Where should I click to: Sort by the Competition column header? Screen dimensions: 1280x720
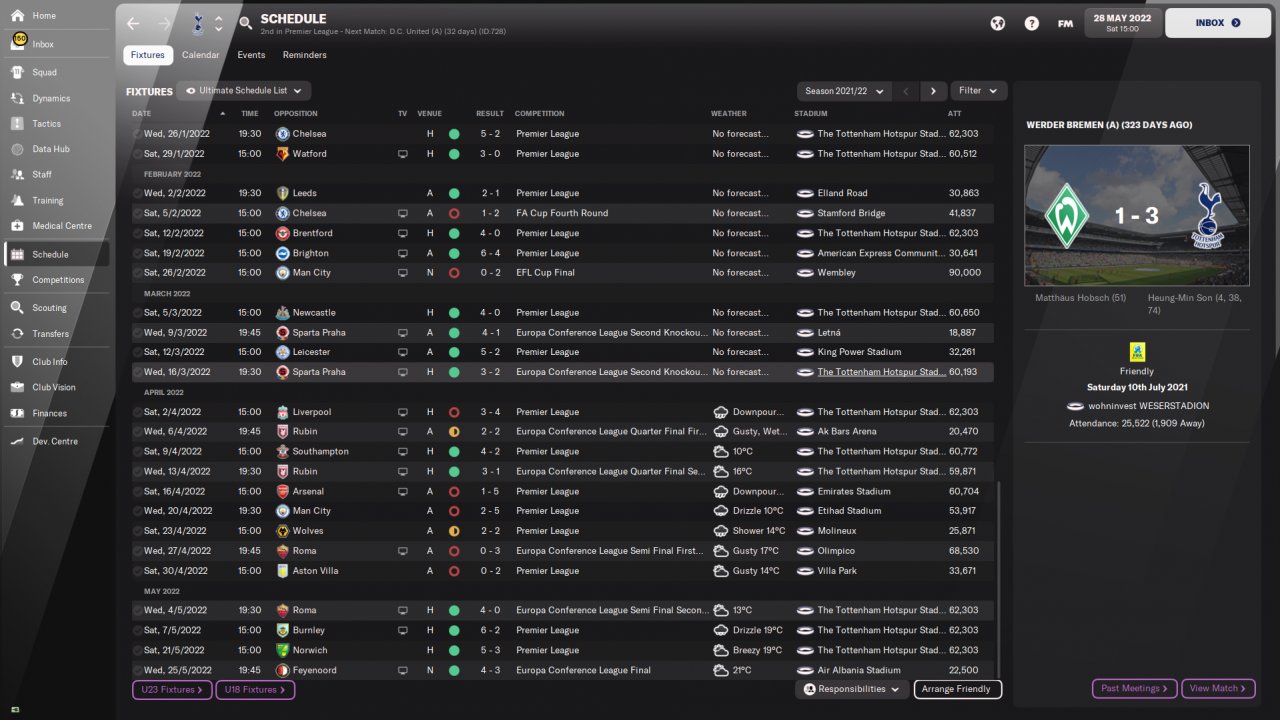click(540, 114)
